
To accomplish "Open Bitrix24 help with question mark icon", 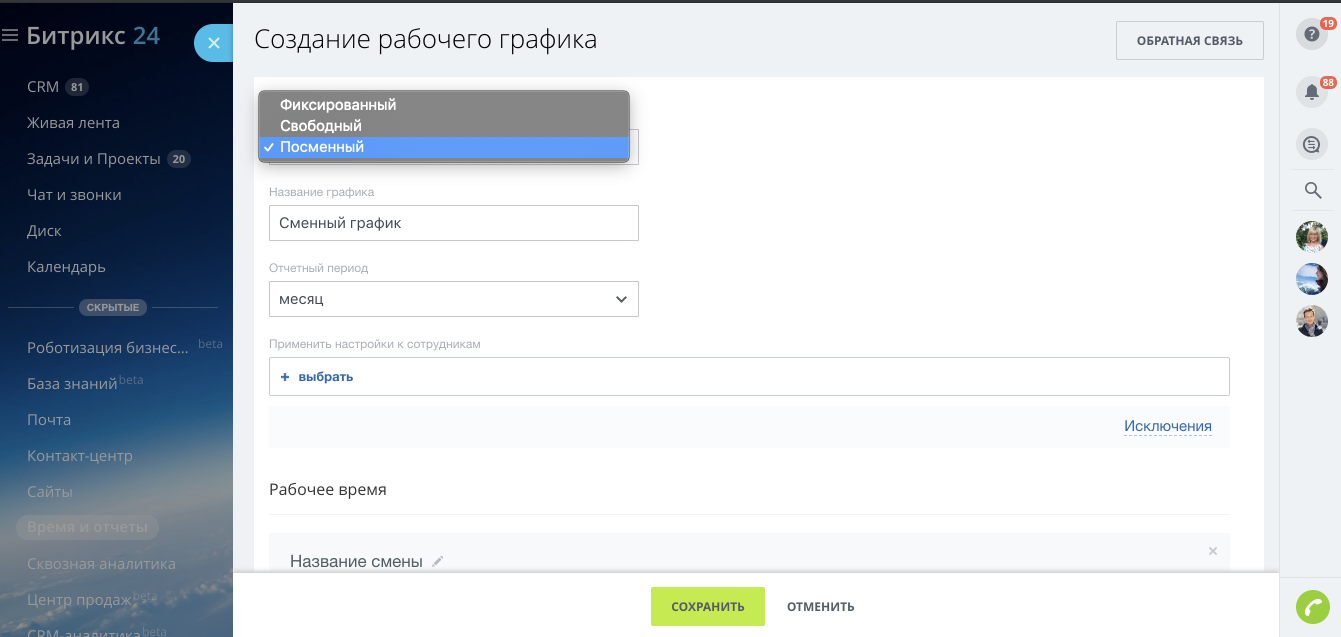I will point(1311,34).
